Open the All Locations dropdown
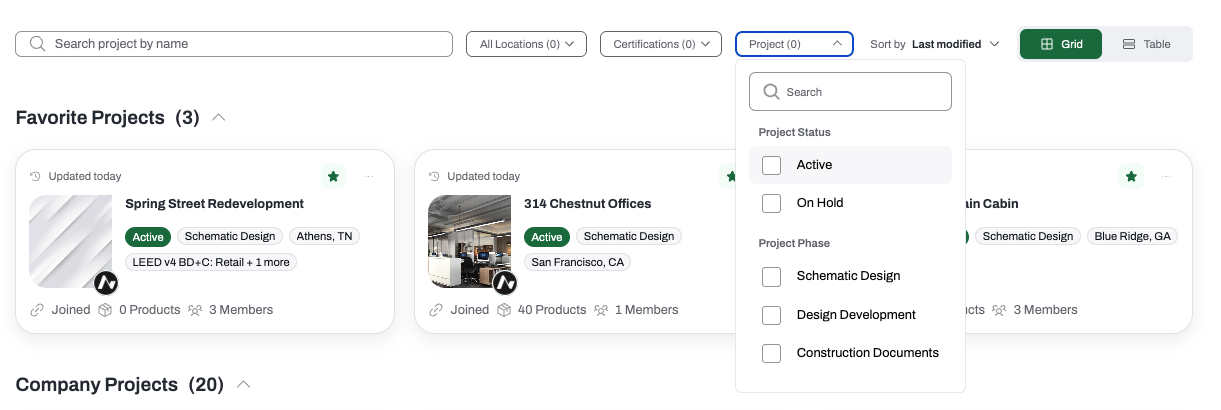Viewport: 1221px width, 410px height. [527, 44]
